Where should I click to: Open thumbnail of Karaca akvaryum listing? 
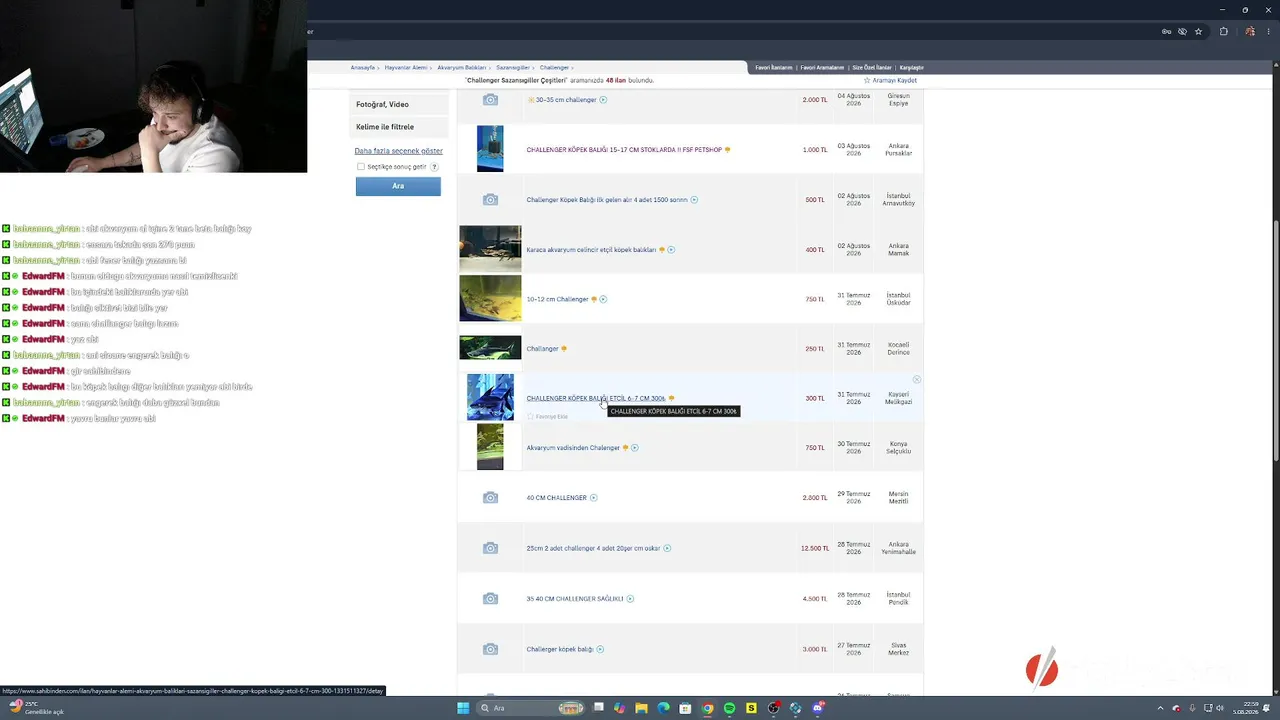pyautogui.click(x=490, y=249)
